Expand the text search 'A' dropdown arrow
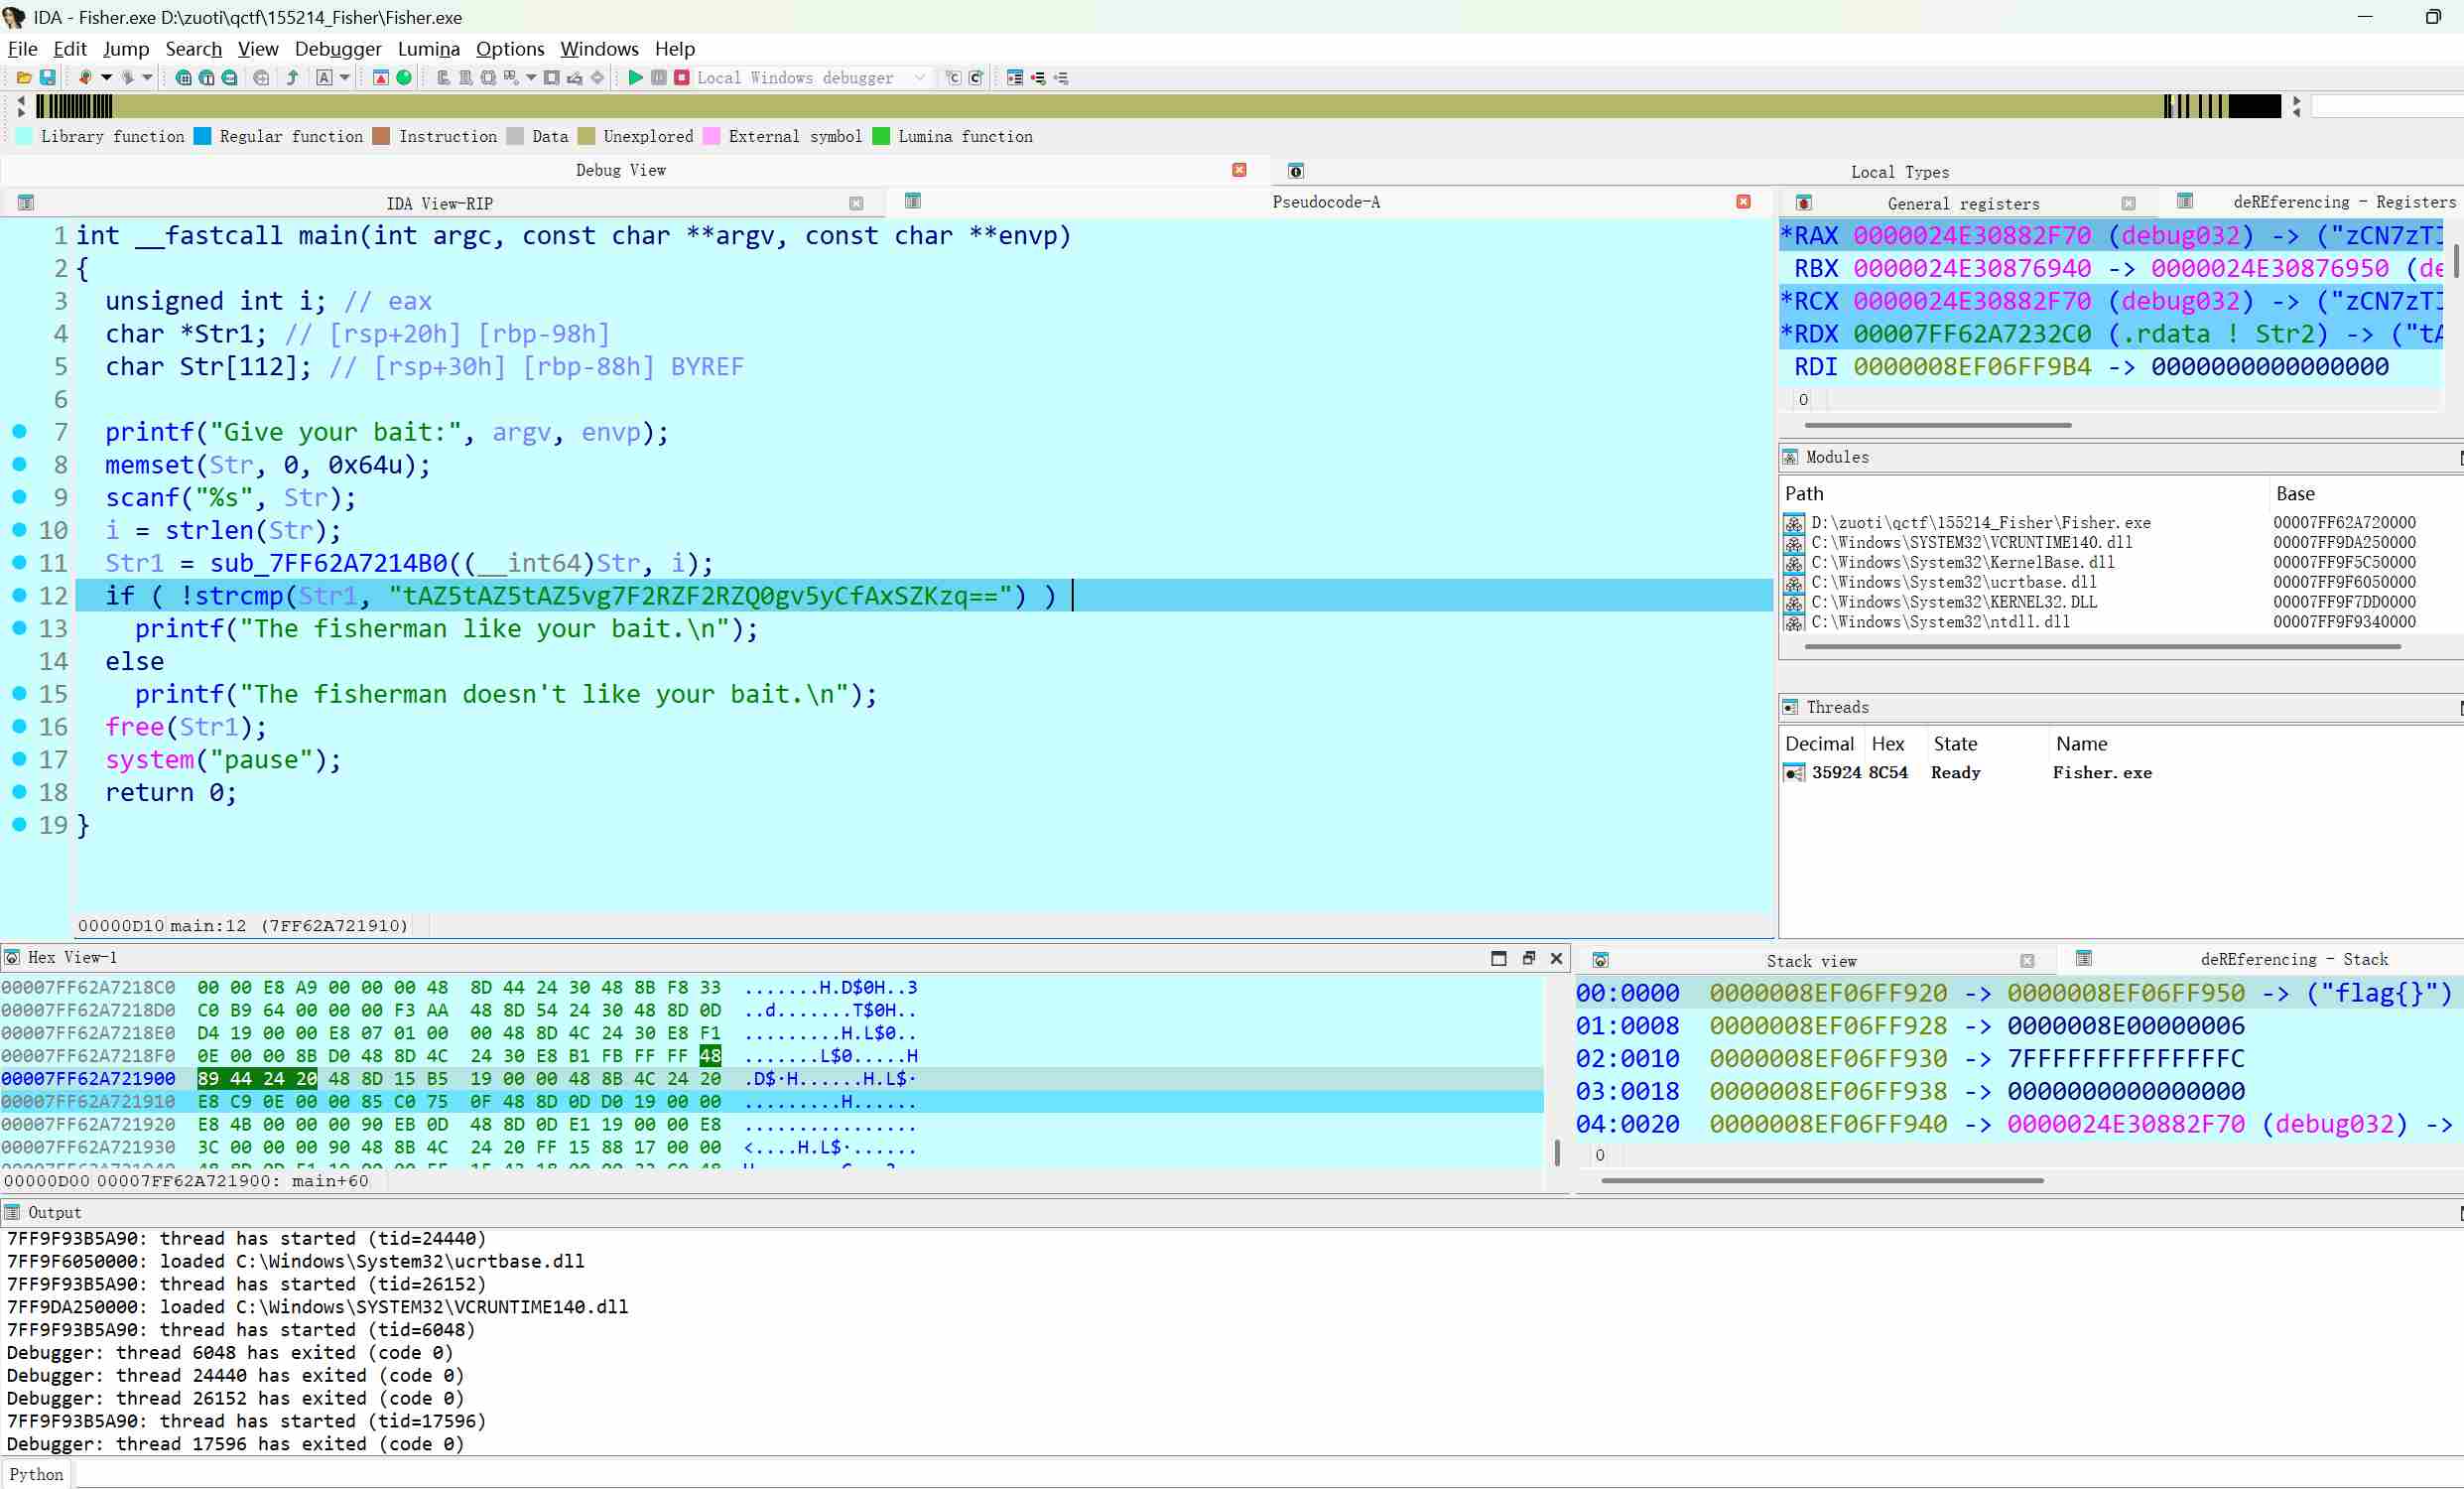 pos(345,77)
